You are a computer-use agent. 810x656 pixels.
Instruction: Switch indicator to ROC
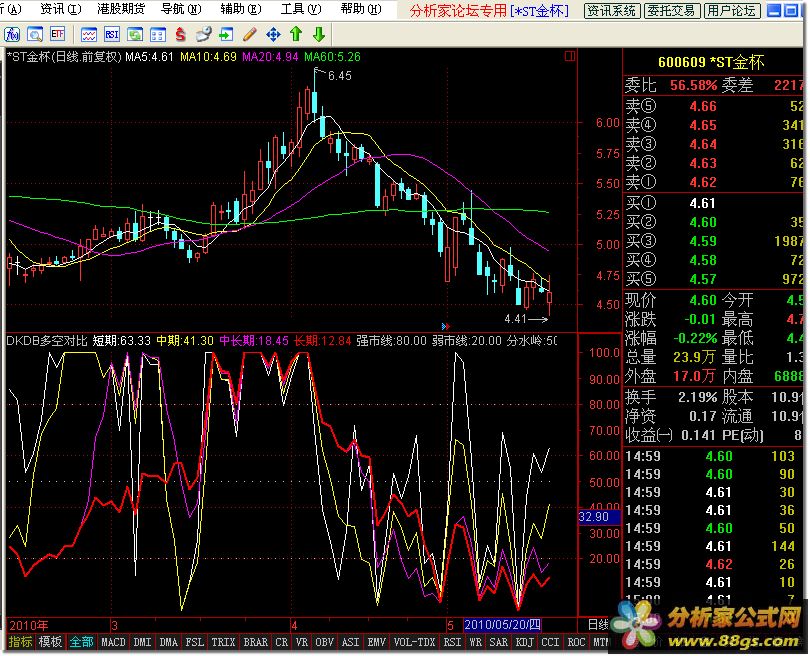click(x=576, y=642)
